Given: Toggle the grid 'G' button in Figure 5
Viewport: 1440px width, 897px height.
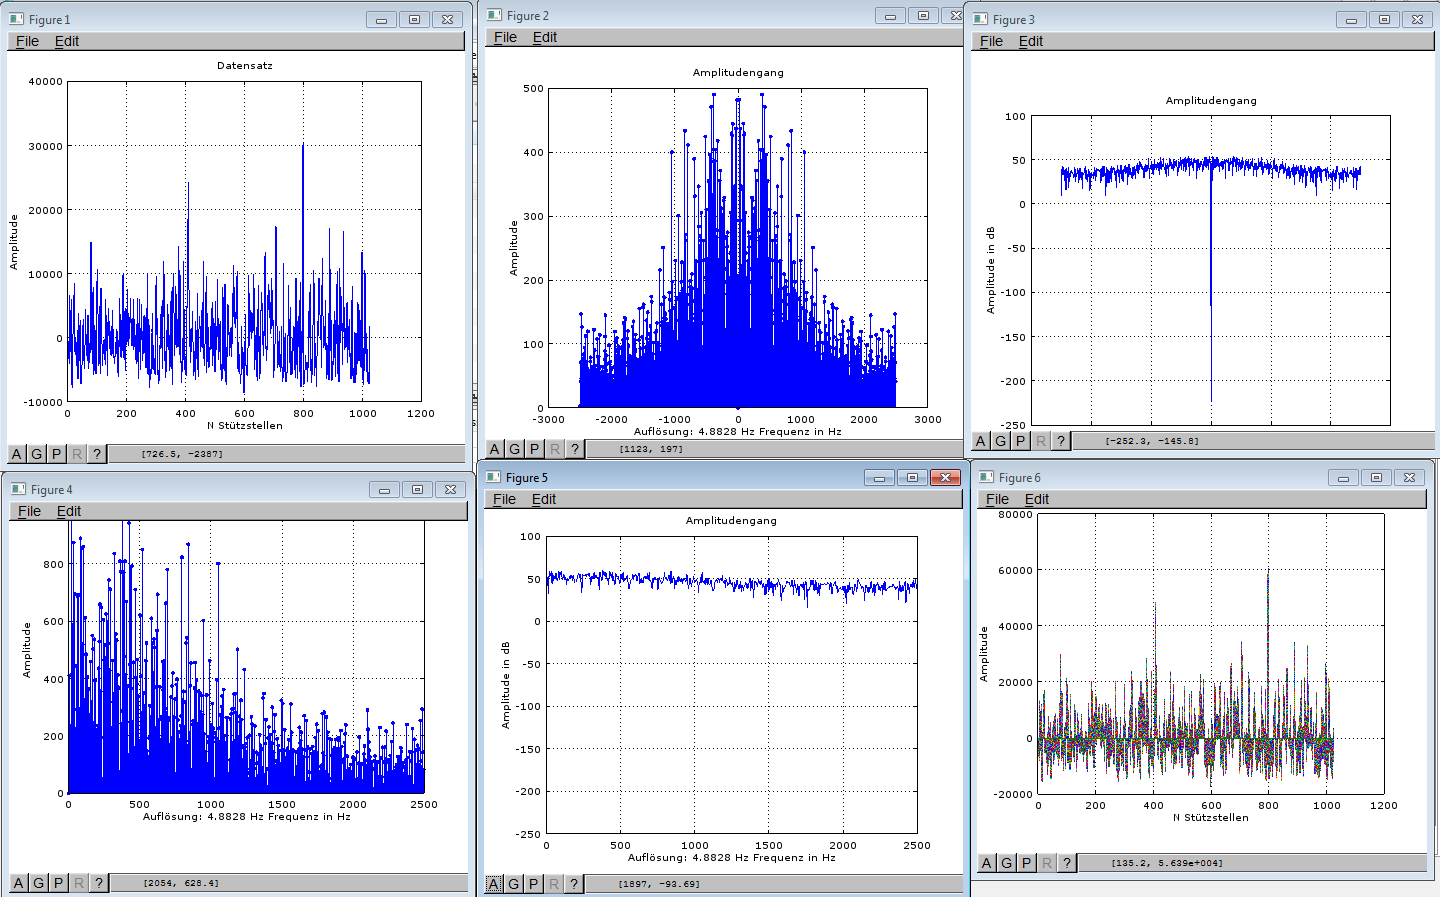Looking at the screenshot, I should [x=514, y=884].
